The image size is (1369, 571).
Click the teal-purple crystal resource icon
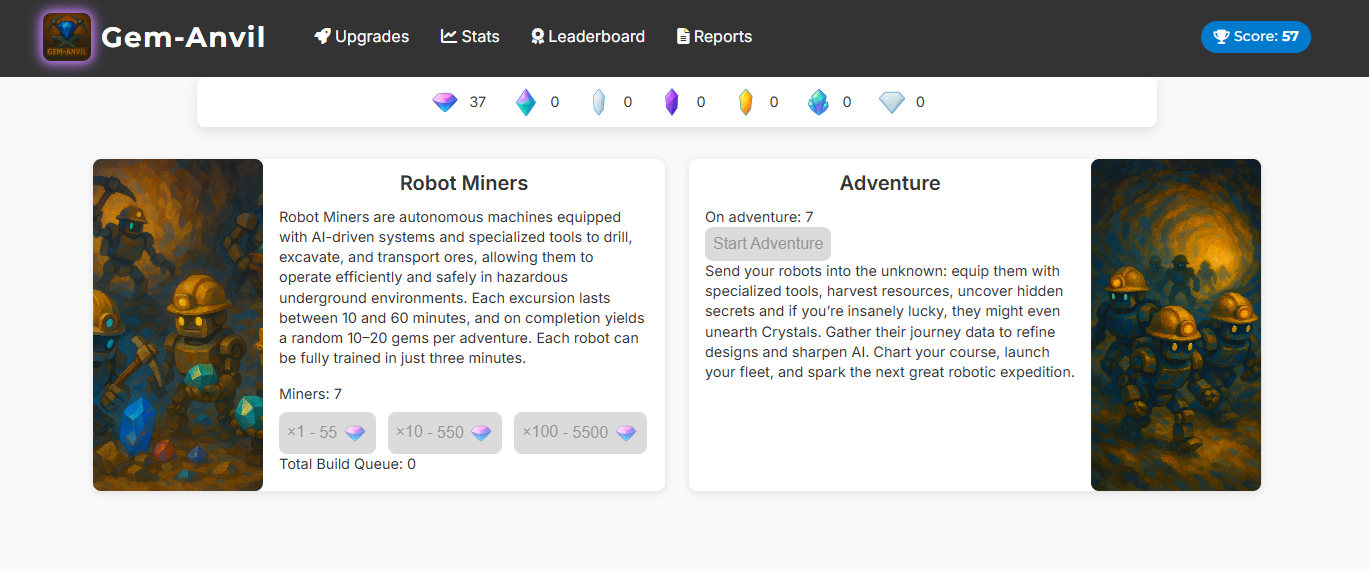click(x=526, y=102)
